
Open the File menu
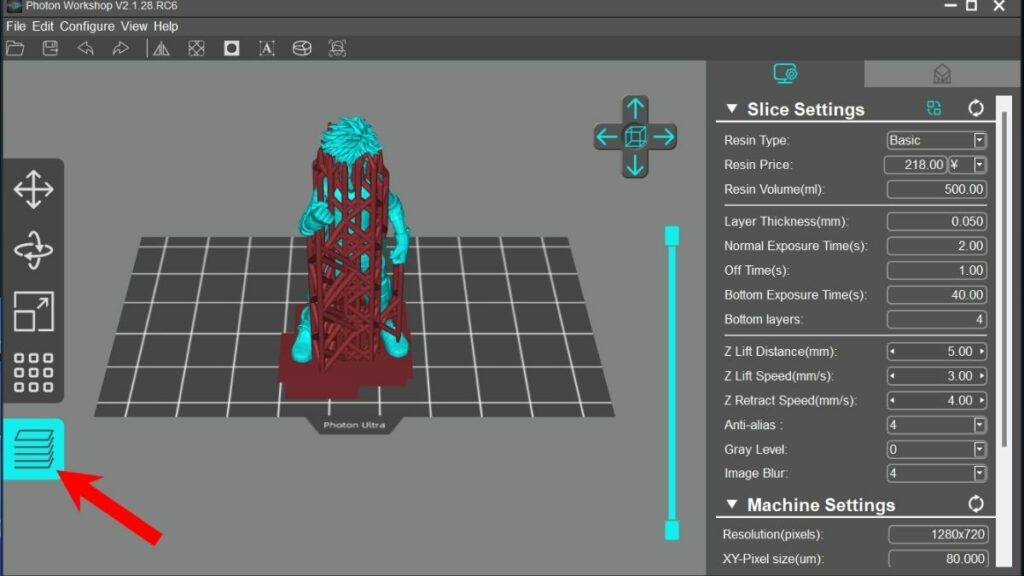15,26
